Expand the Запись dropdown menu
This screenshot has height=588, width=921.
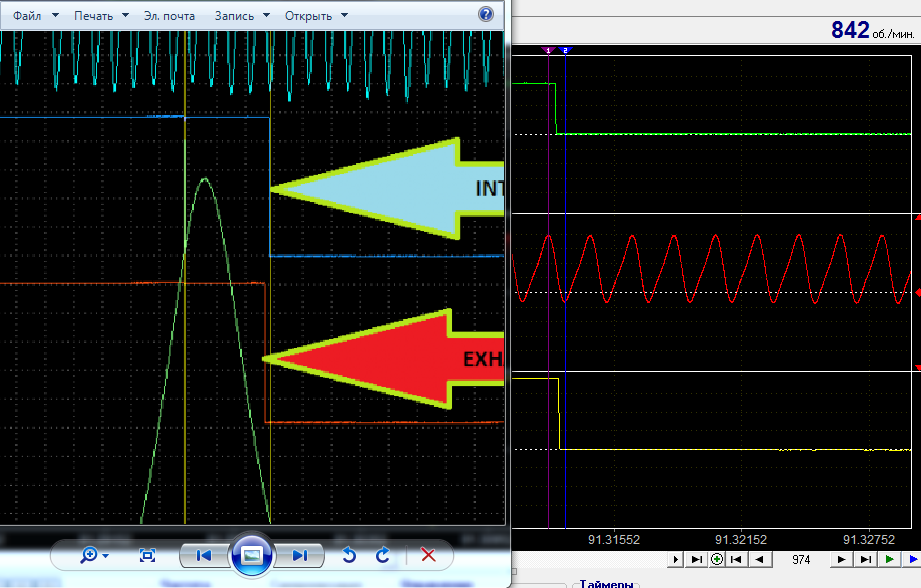pos(241,16)
